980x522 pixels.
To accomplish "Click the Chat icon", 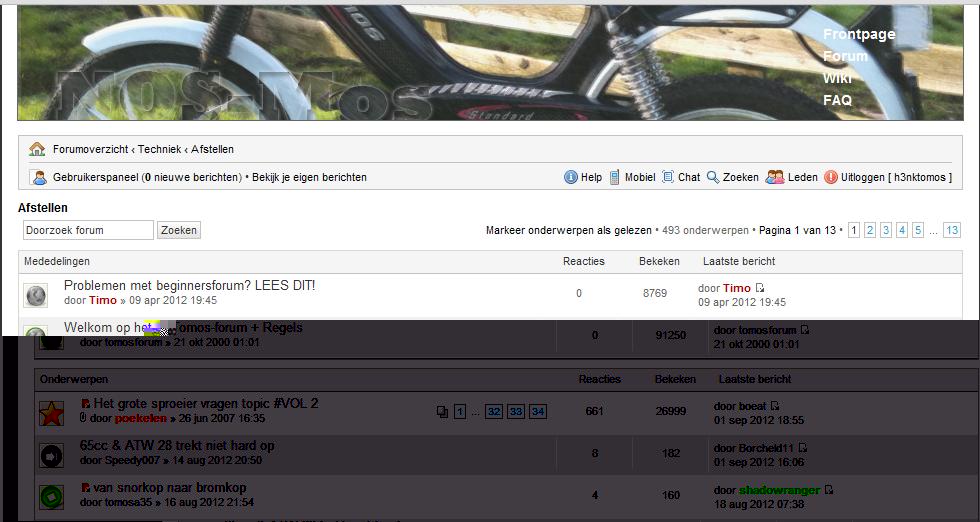I will tap(668, 177).
